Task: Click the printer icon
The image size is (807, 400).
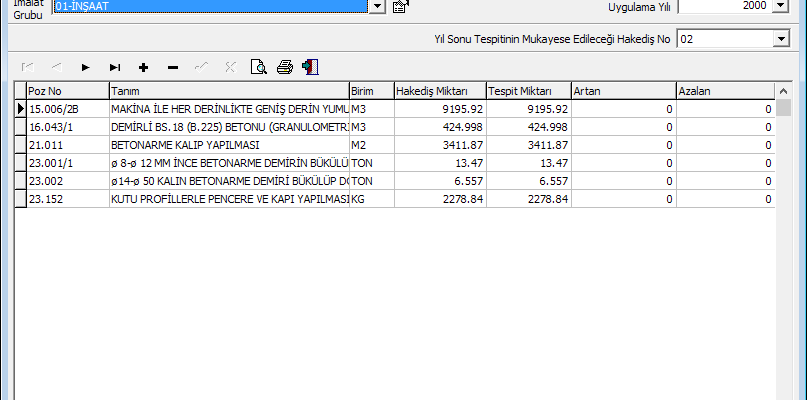Action: [285, 67]
